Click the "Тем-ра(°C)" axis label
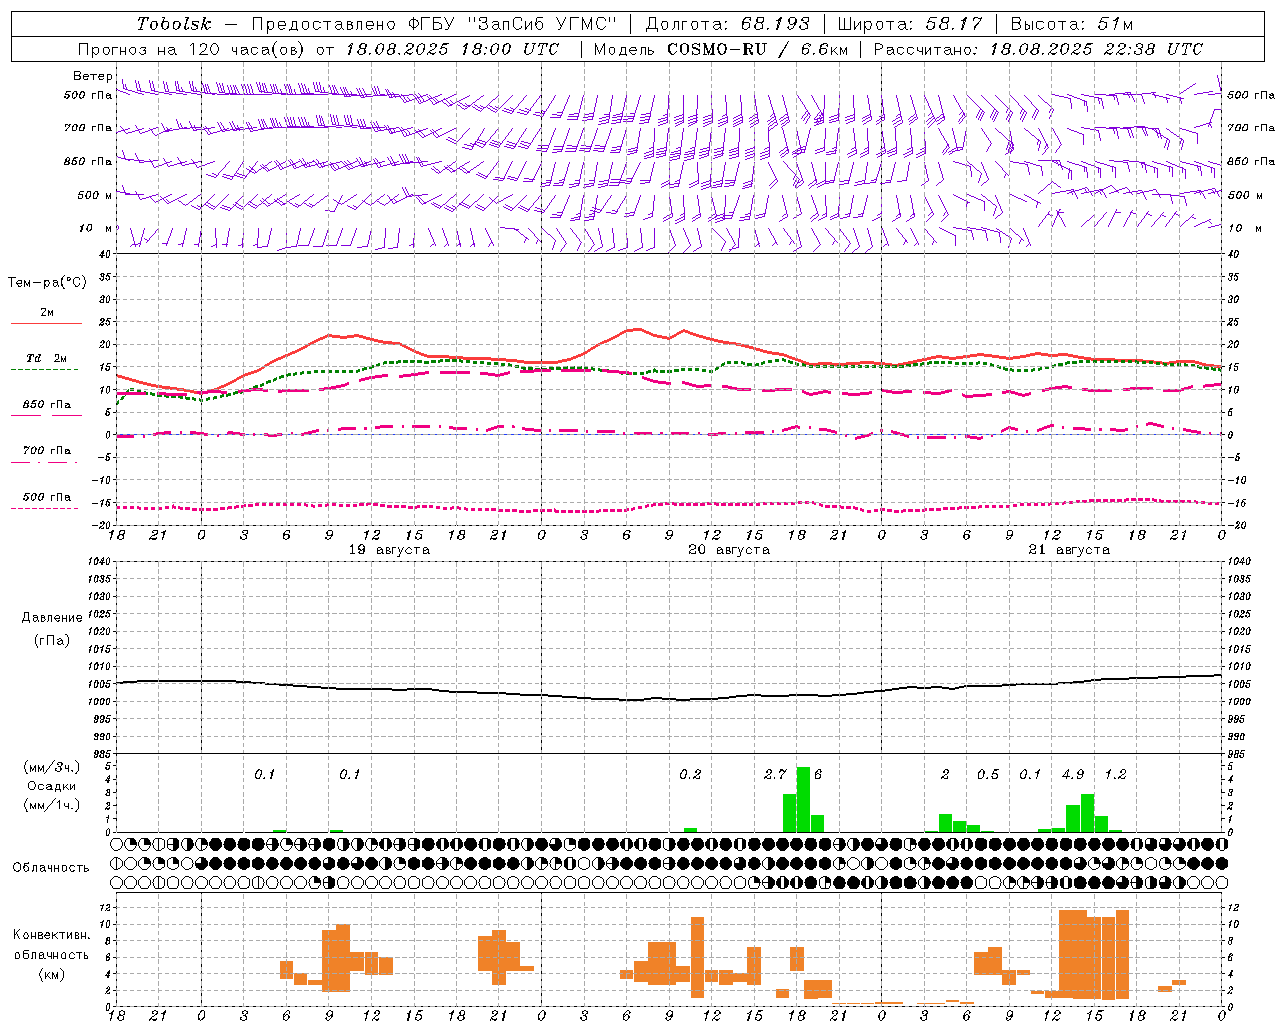This screenshot has width=1280, height=1024. pyautogui.click(x=47, y=283)
